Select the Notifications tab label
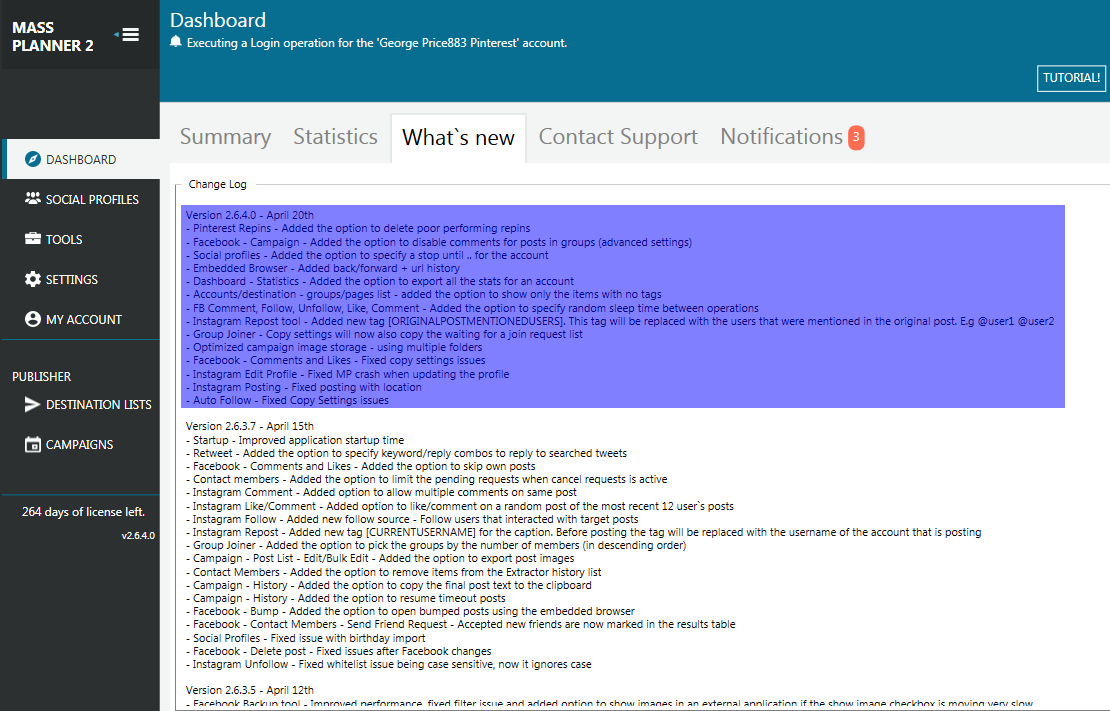 click(x=781, y=137)
